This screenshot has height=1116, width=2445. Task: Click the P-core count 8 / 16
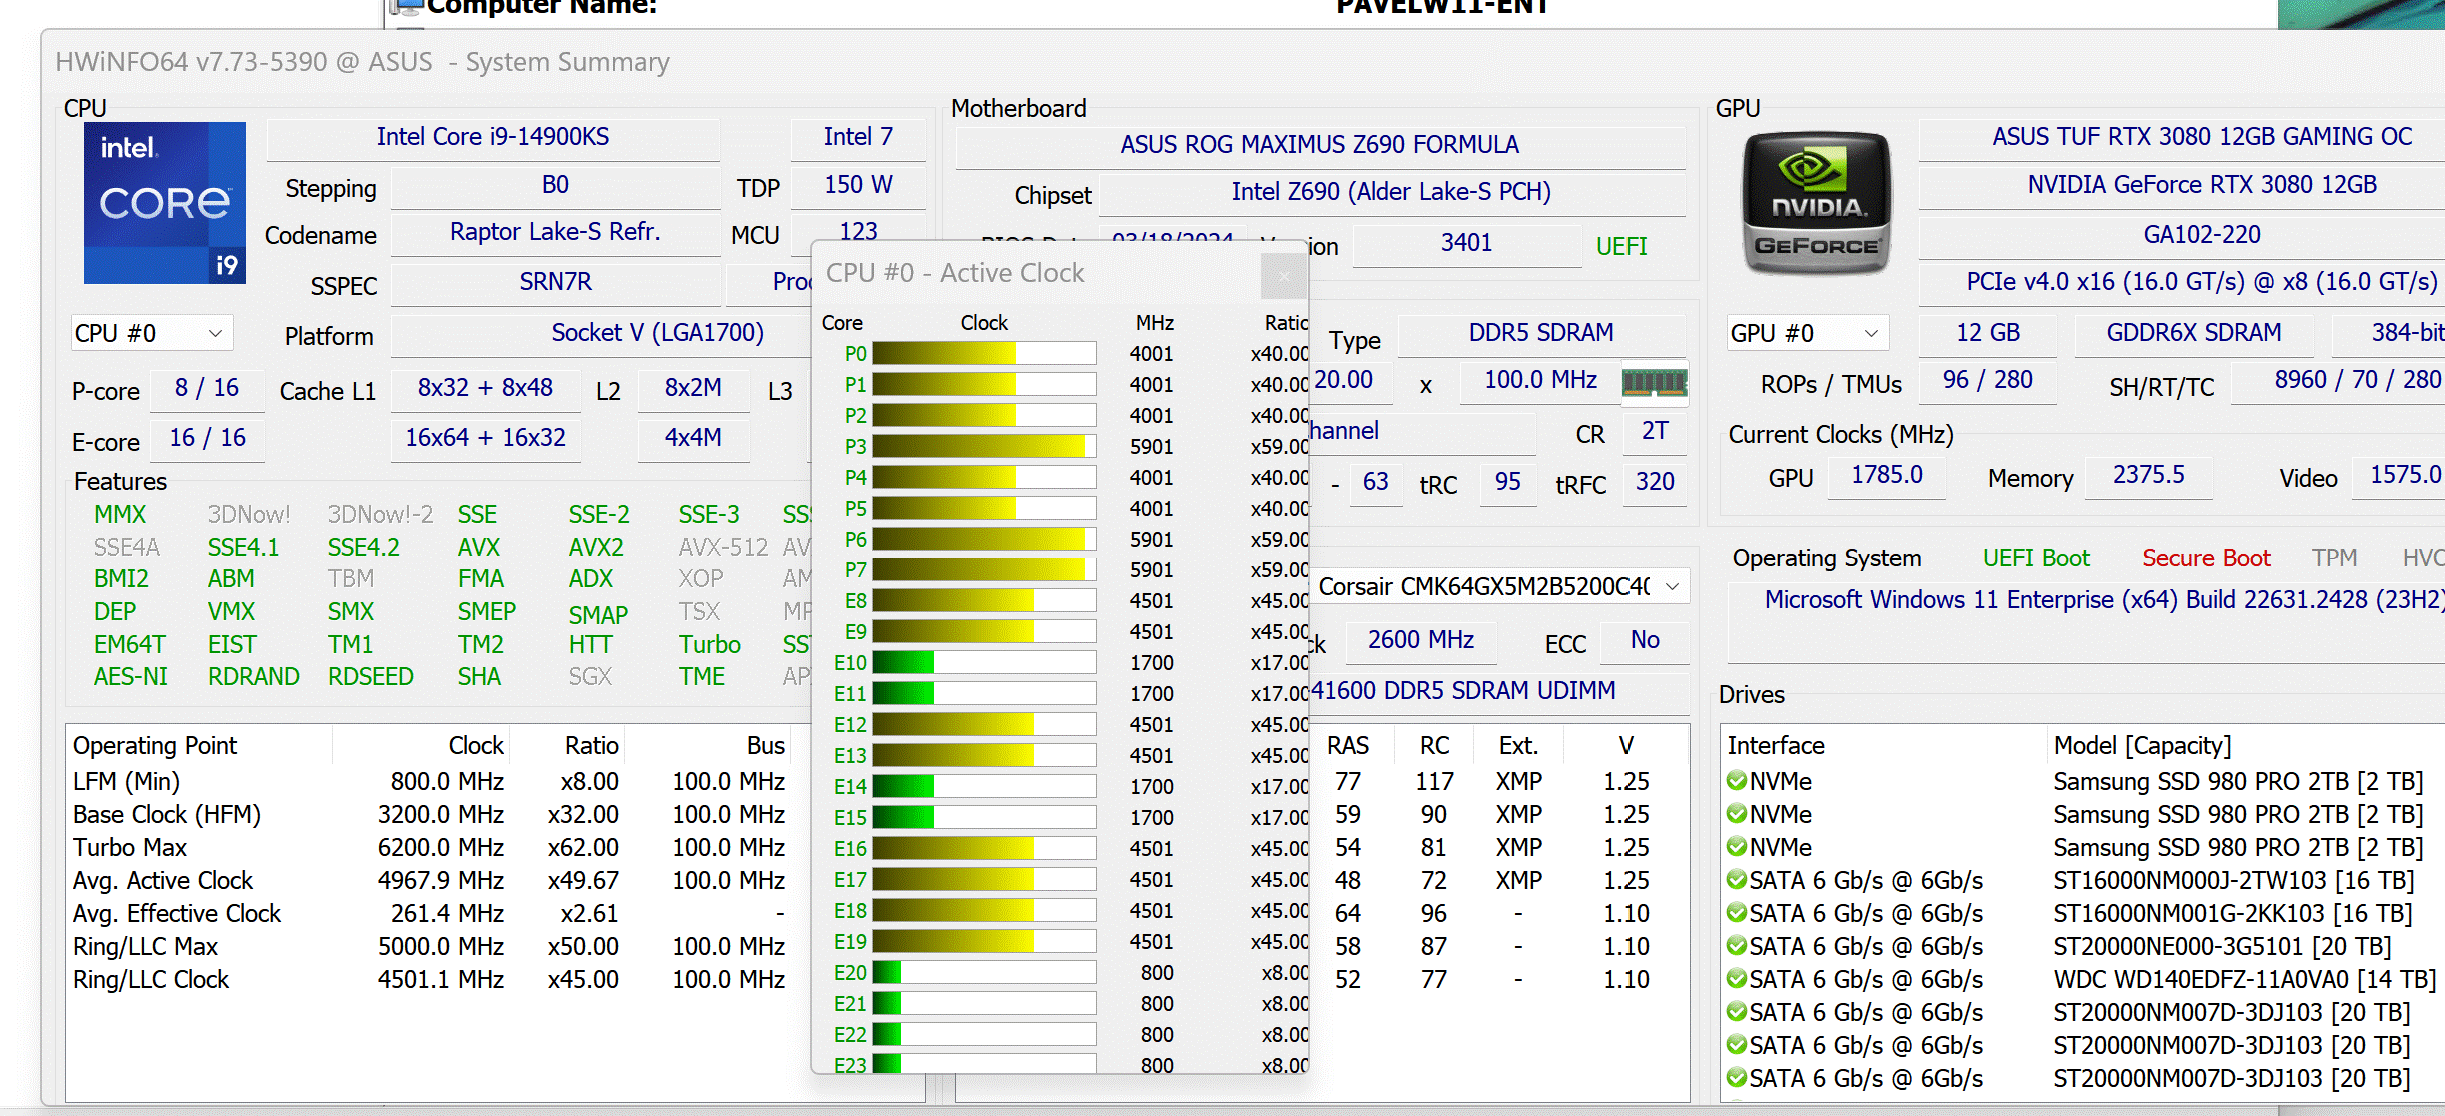[x=207, y=388]
